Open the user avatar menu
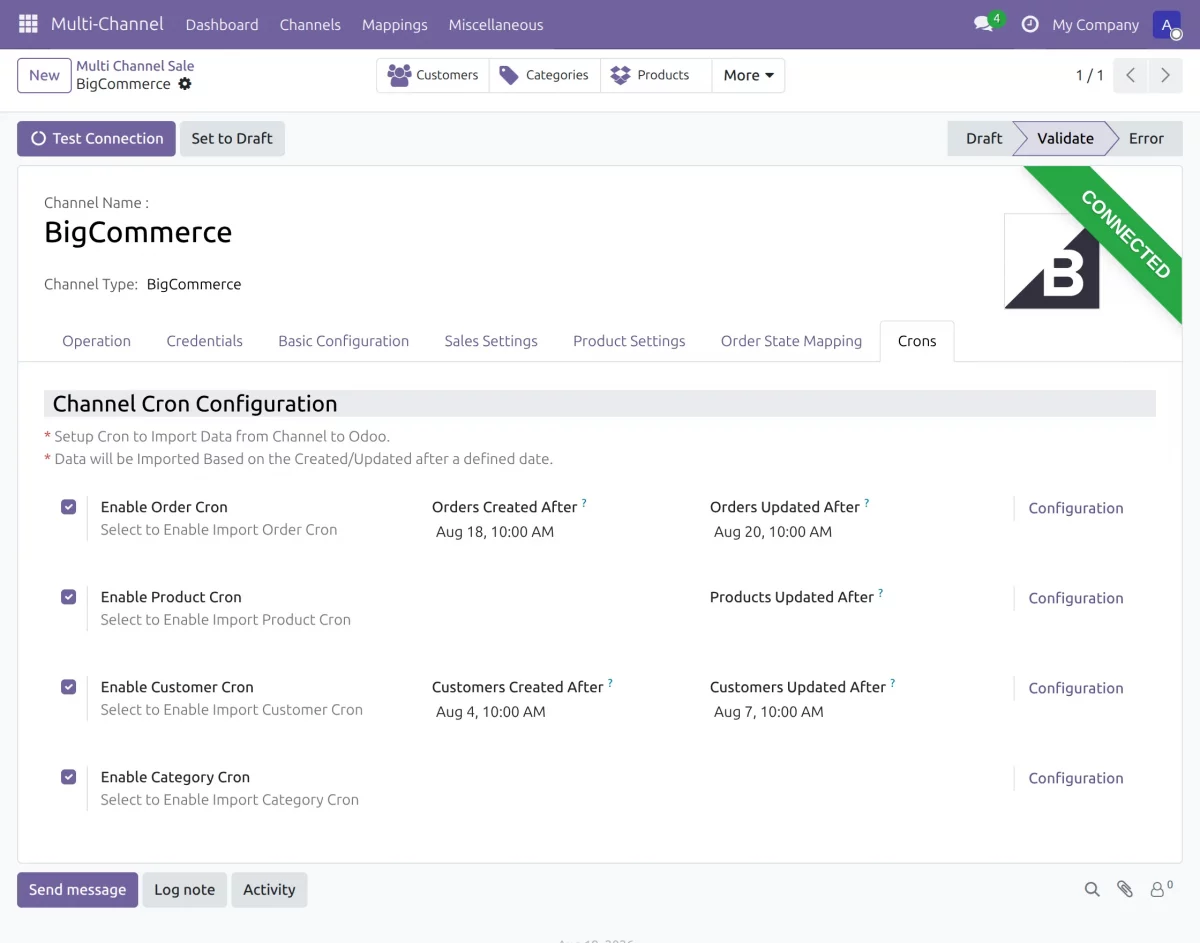Viewport: 1200px width, 943px height. 1167,24
